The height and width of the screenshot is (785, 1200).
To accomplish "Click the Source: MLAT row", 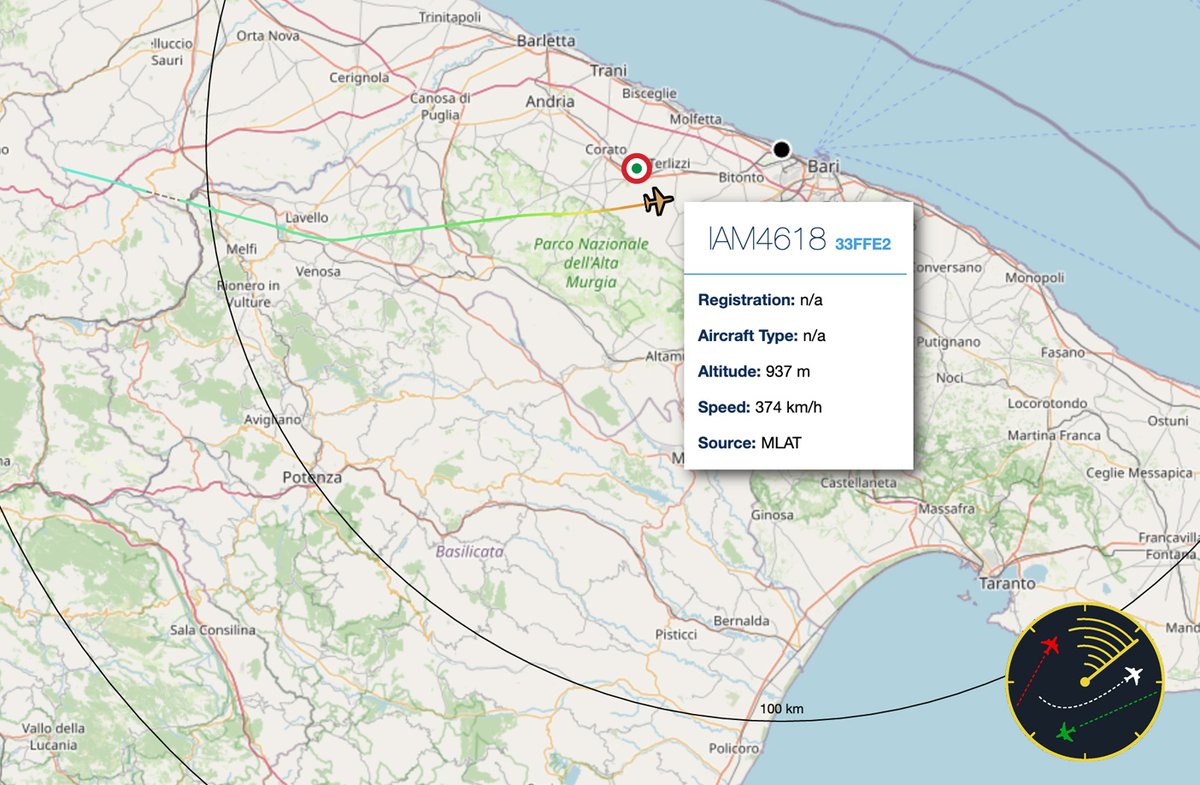I will pos(751,442).
